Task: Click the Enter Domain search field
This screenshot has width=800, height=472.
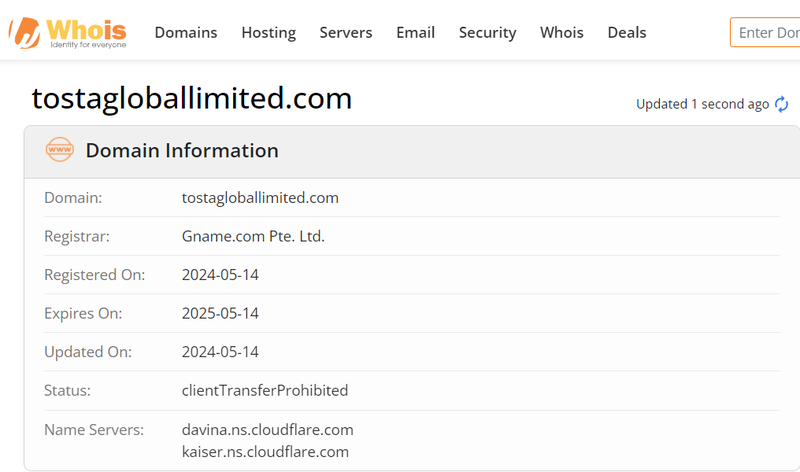Action: [768, 32]
